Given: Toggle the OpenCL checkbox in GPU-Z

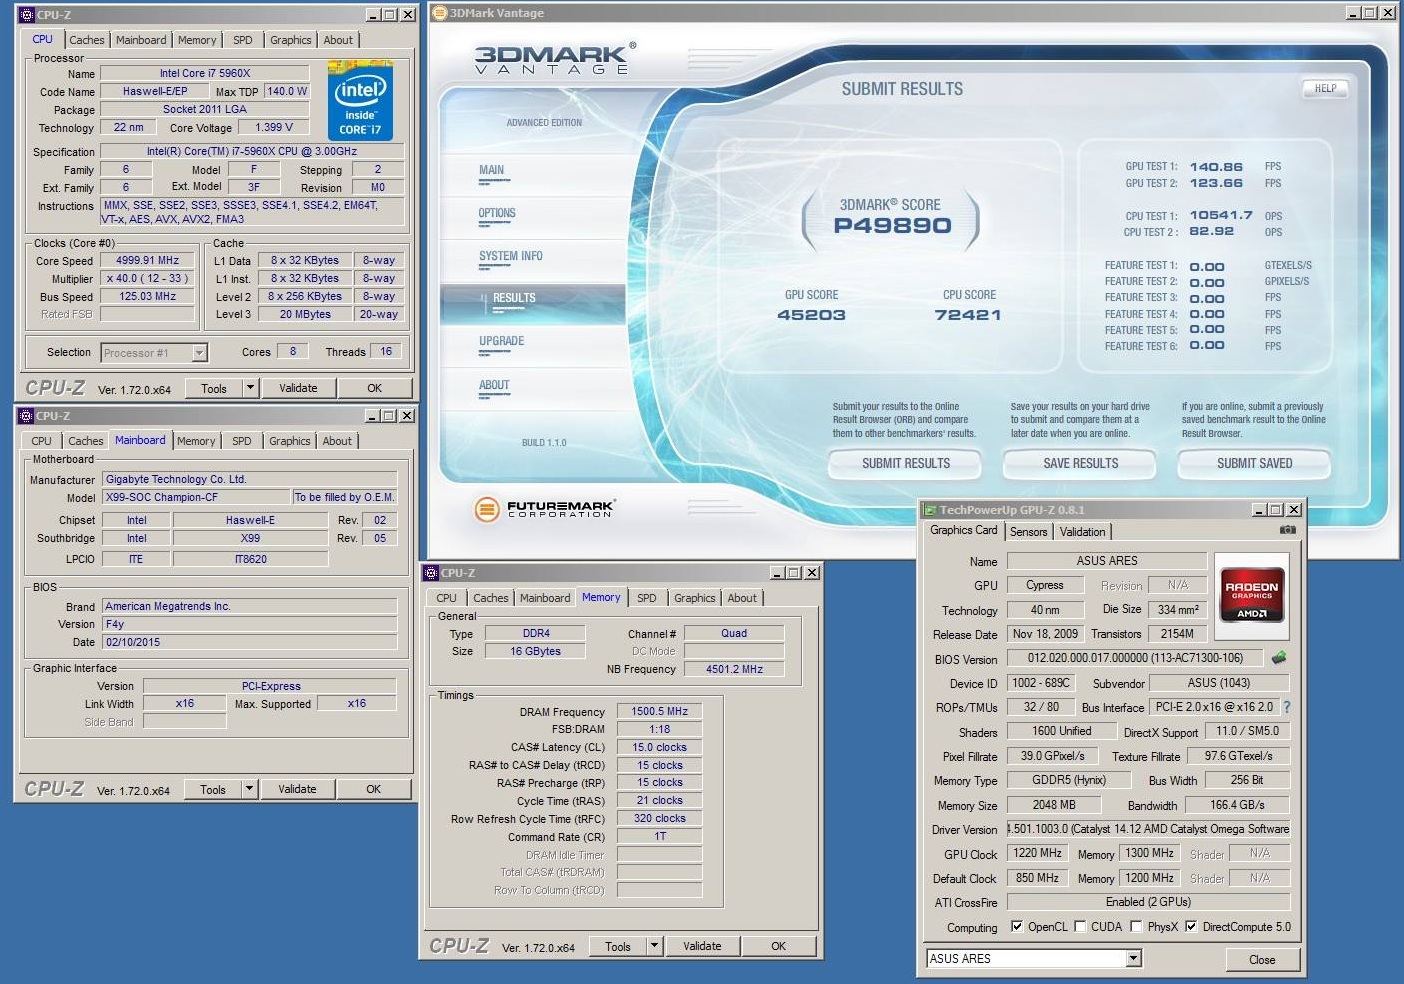Looking at the screenshot, I should pos(1017,927).
